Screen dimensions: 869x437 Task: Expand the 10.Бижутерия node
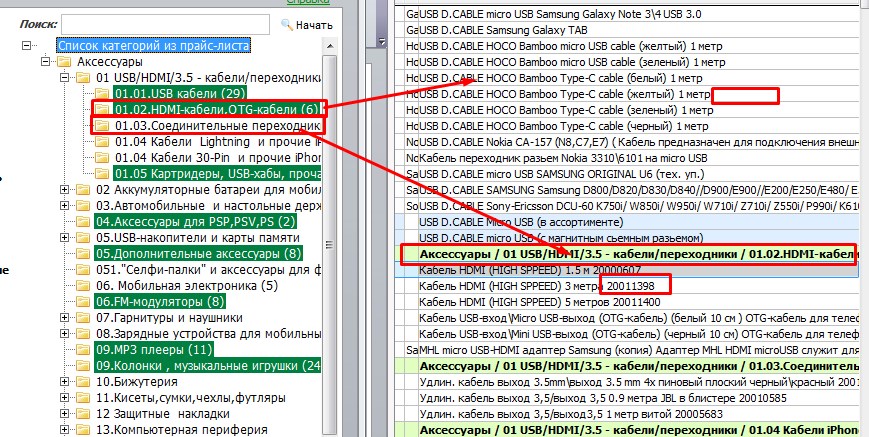(64, 382)
